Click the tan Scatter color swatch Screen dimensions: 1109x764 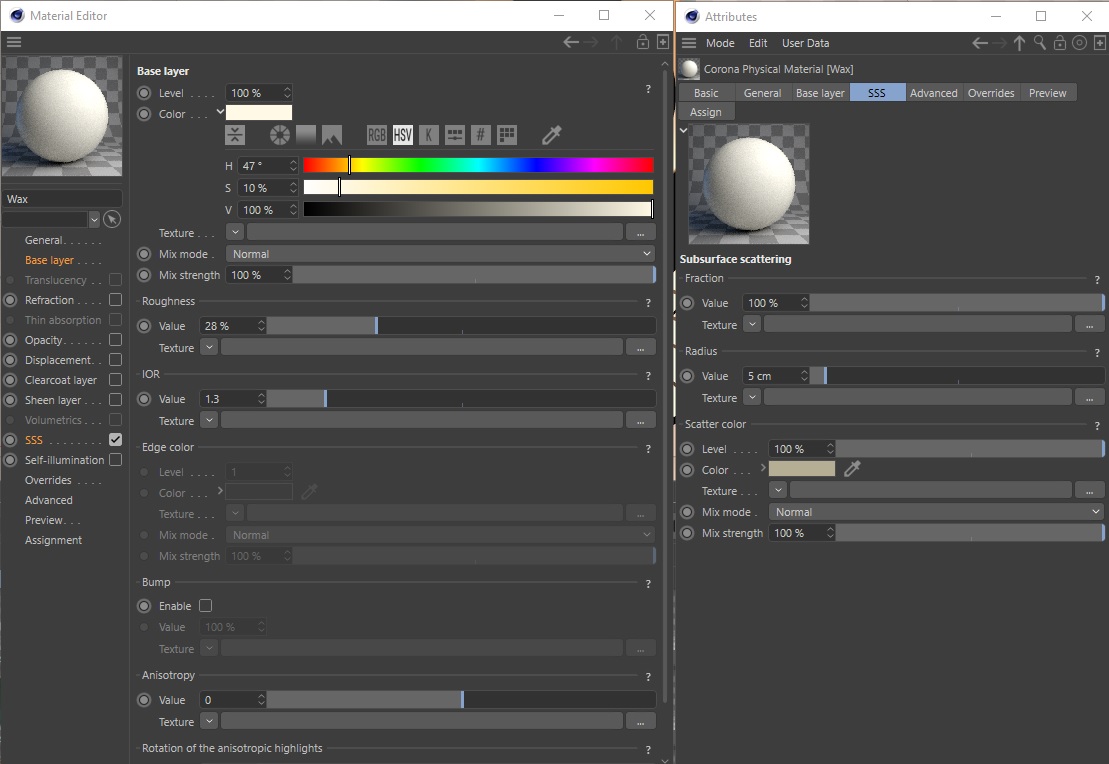click(801, 468)
